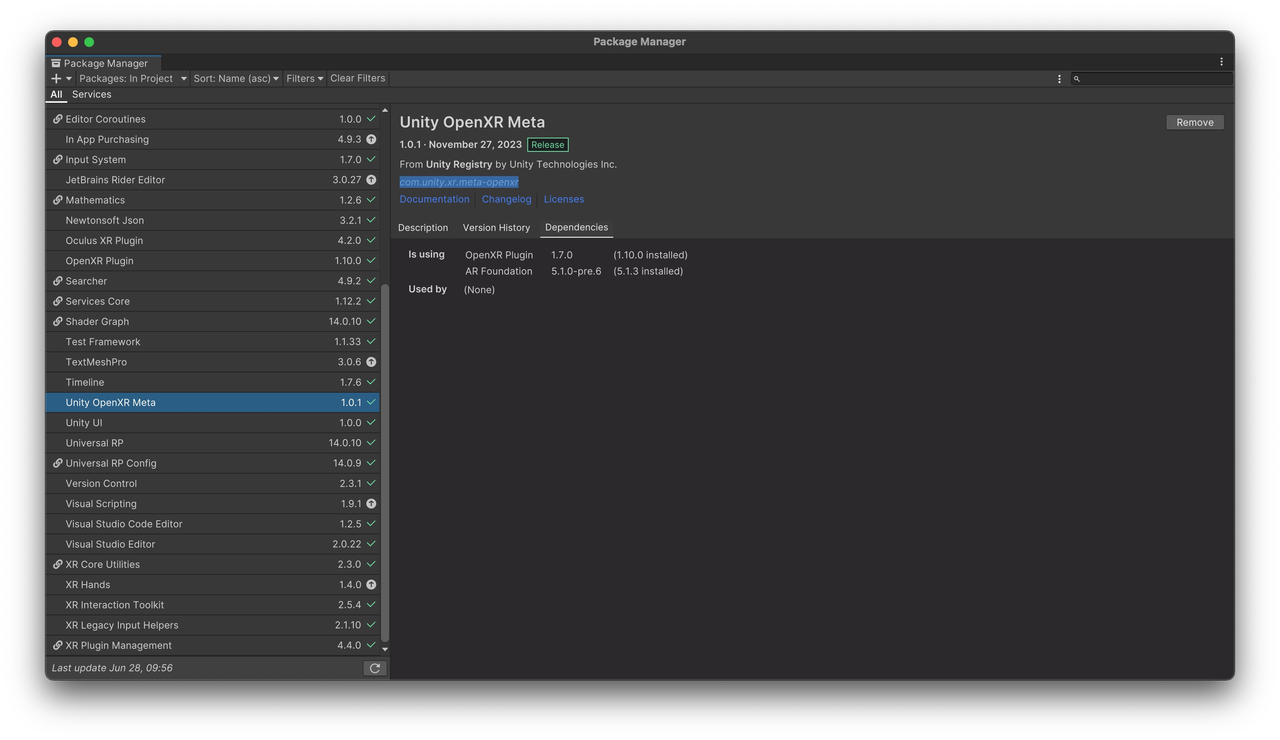Open the toolbar three-dot options menu

point(1059,79)
